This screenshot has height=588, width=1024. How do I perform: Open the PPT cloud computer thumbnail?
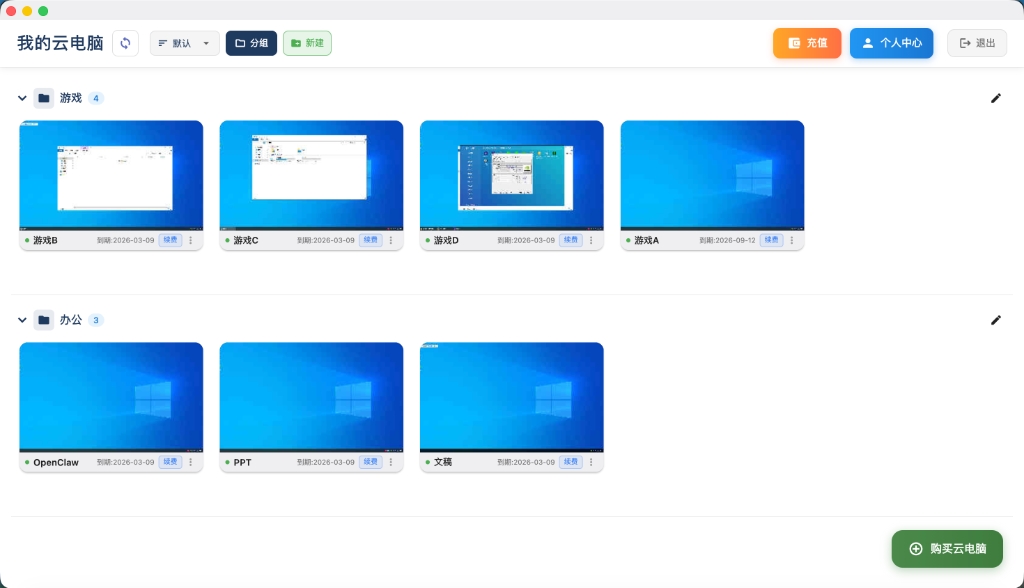[x=311, y=397]
